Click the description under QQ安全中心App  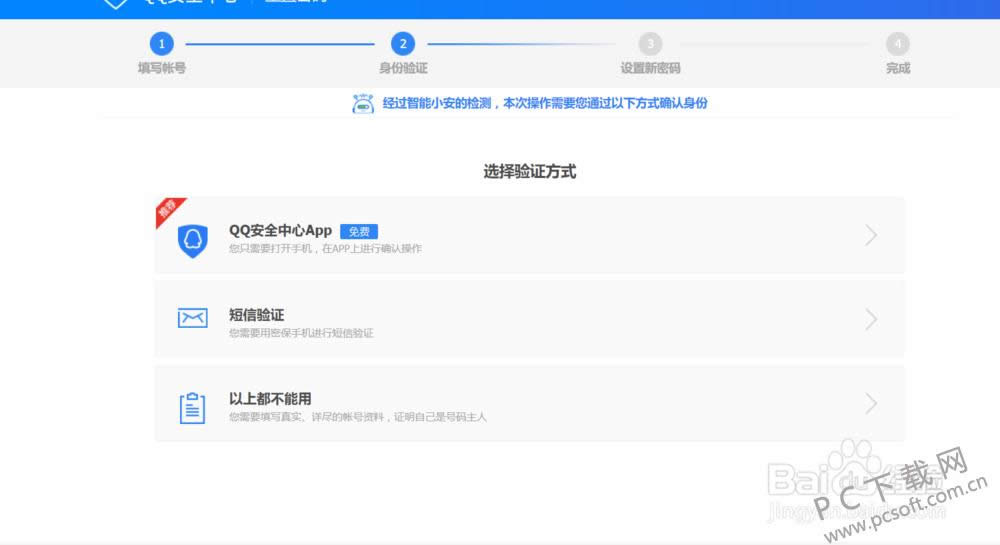coord(325,249)
